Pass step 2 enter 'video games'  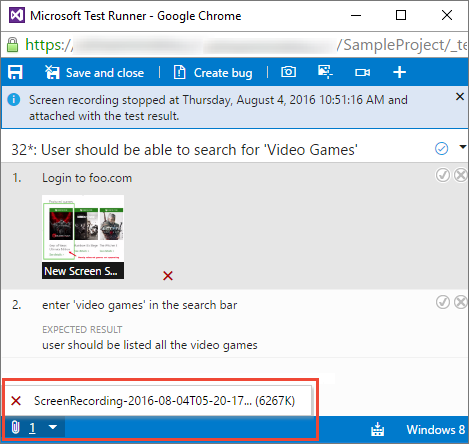(x=443, y=302)
